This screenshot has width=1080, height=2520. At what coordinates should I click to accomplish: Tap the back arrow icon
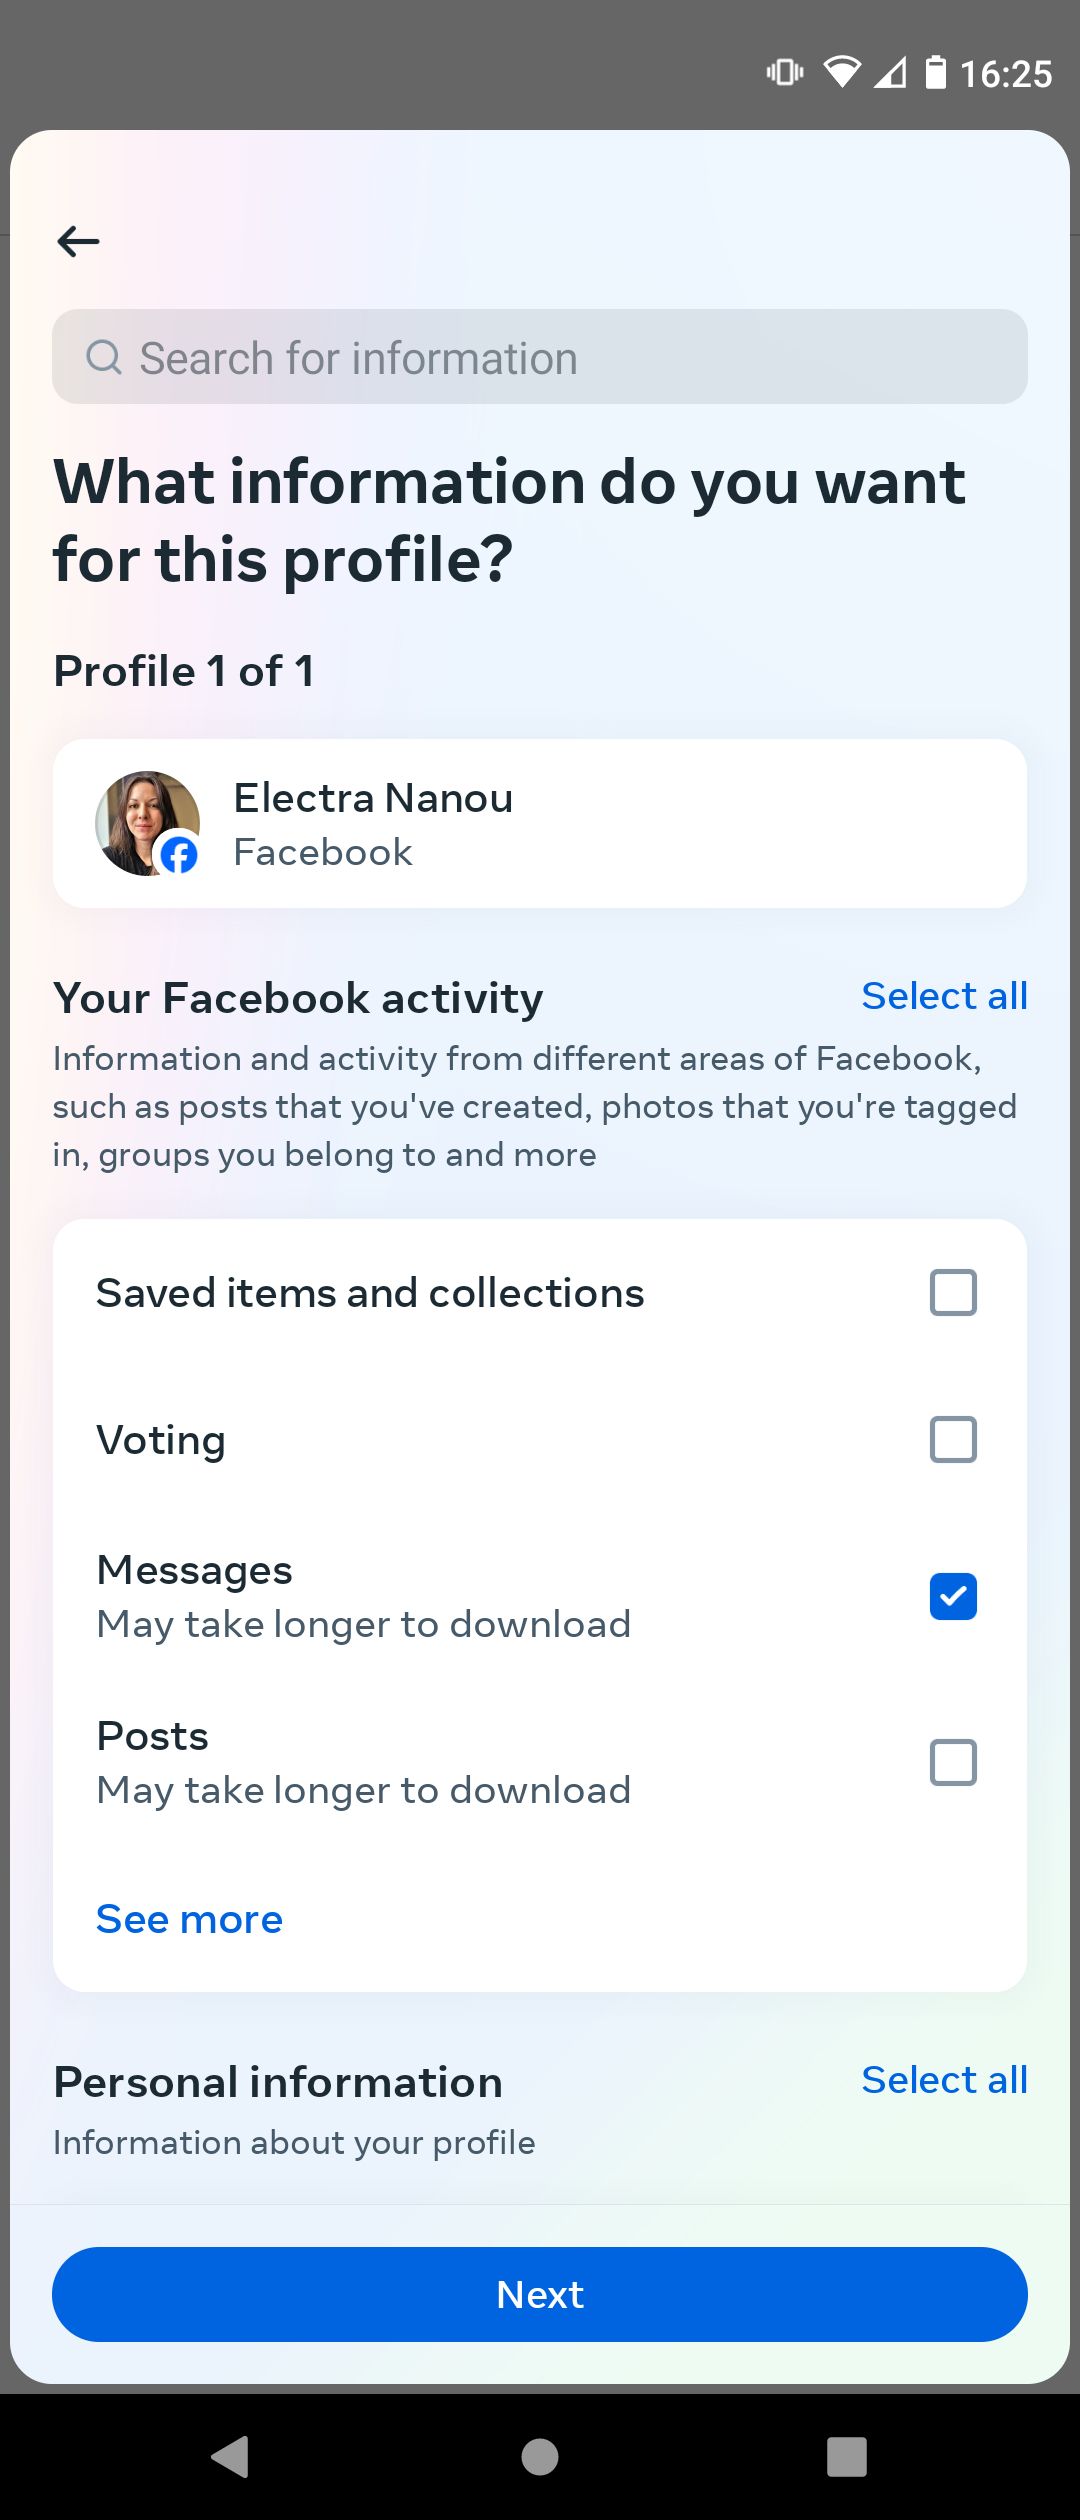click(78, 241)
